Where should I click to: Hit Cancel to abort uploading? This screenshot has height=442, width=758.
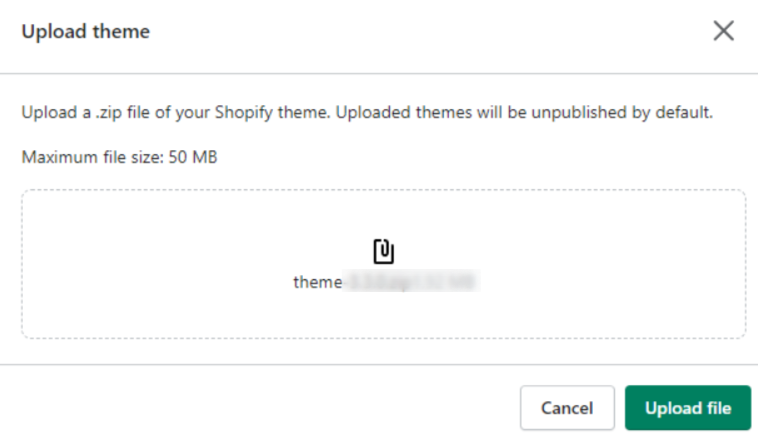point(567,408)
